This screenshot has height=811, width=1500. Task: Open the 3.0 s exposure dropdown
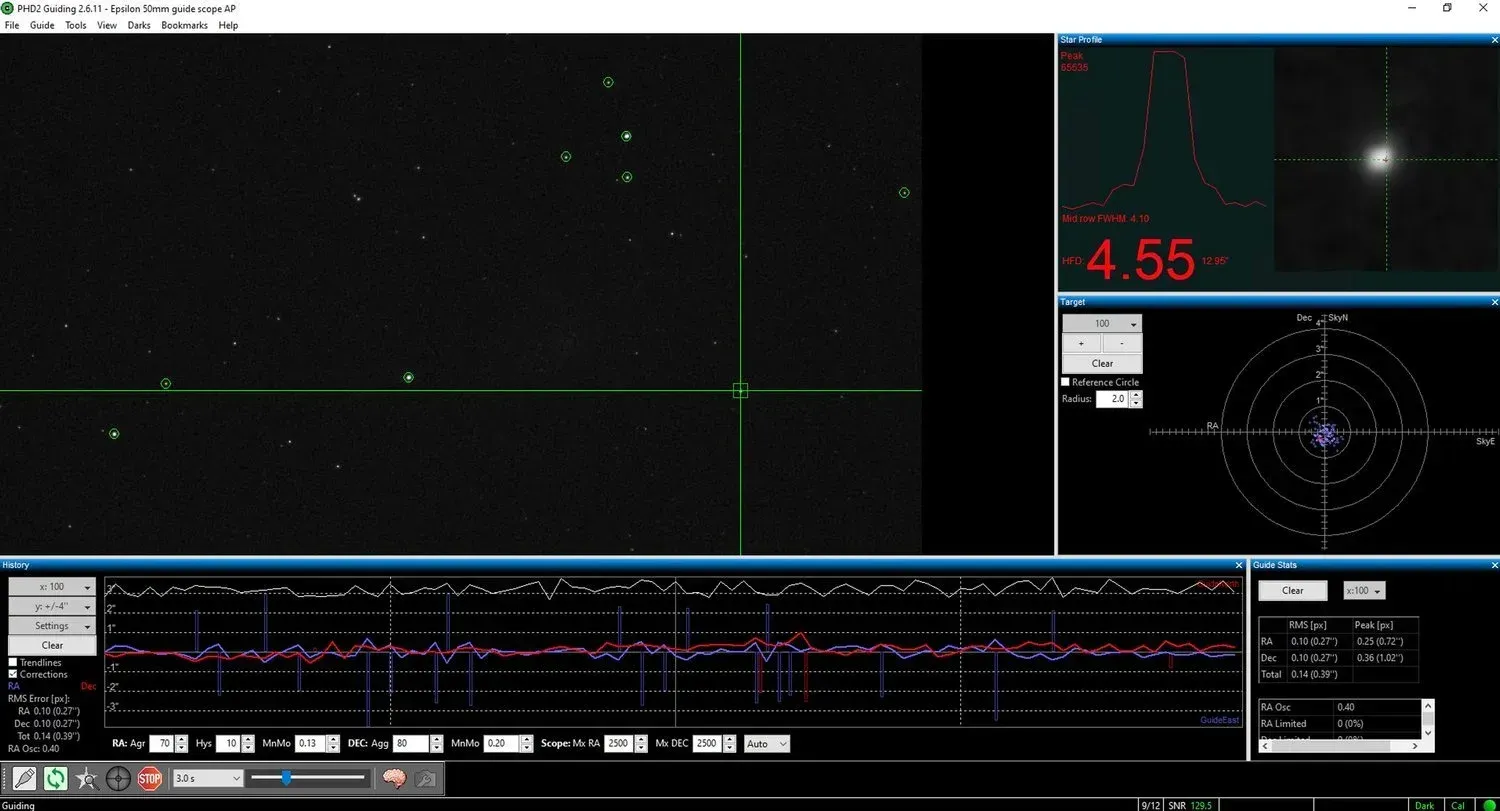click(x=208, y=778)
